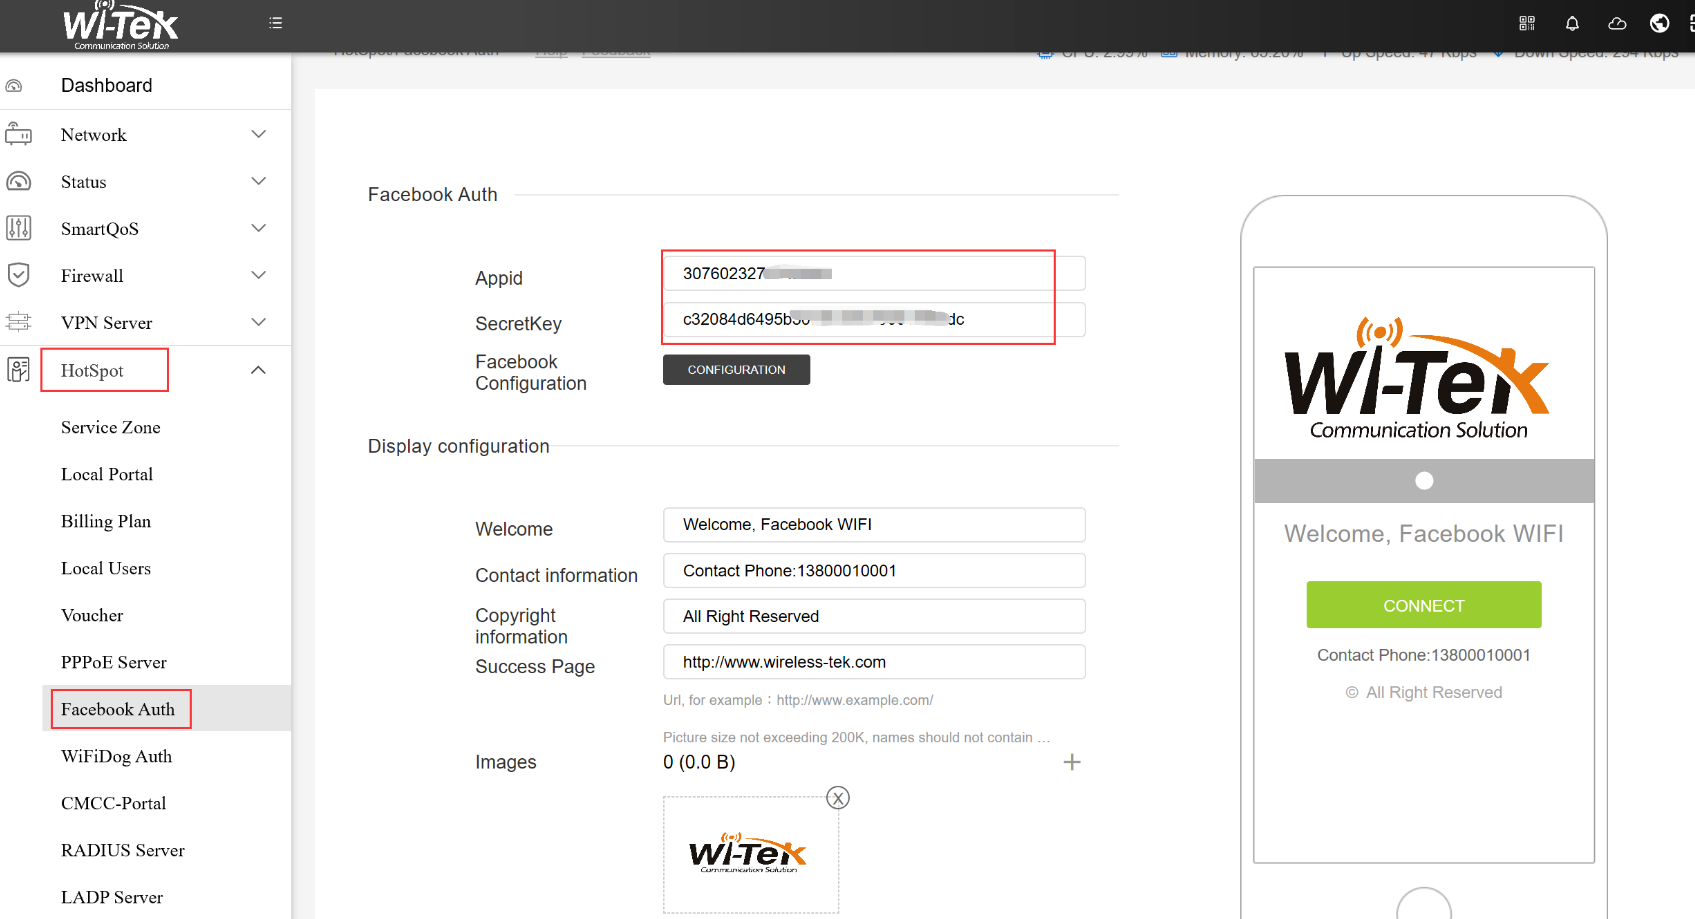Click the 'Facebook Auth' section heading

pyautogui.click(x=432, y=195)
